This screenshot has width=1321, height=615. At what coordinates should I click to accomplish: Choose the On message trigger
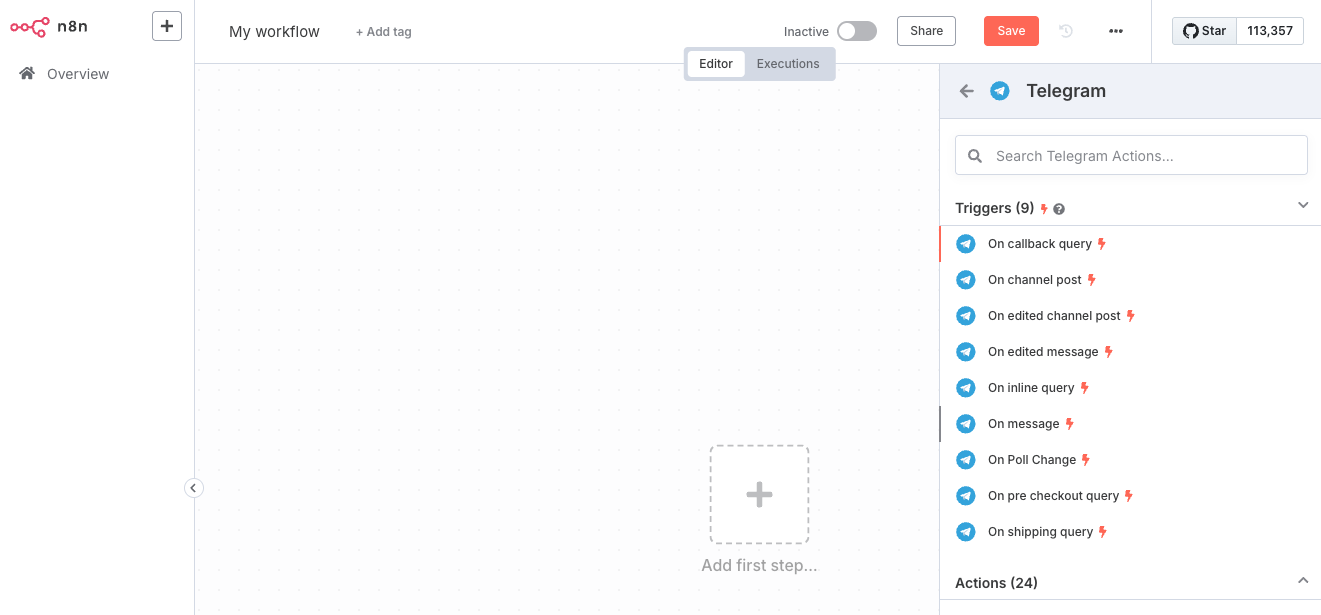(1023, 424)
